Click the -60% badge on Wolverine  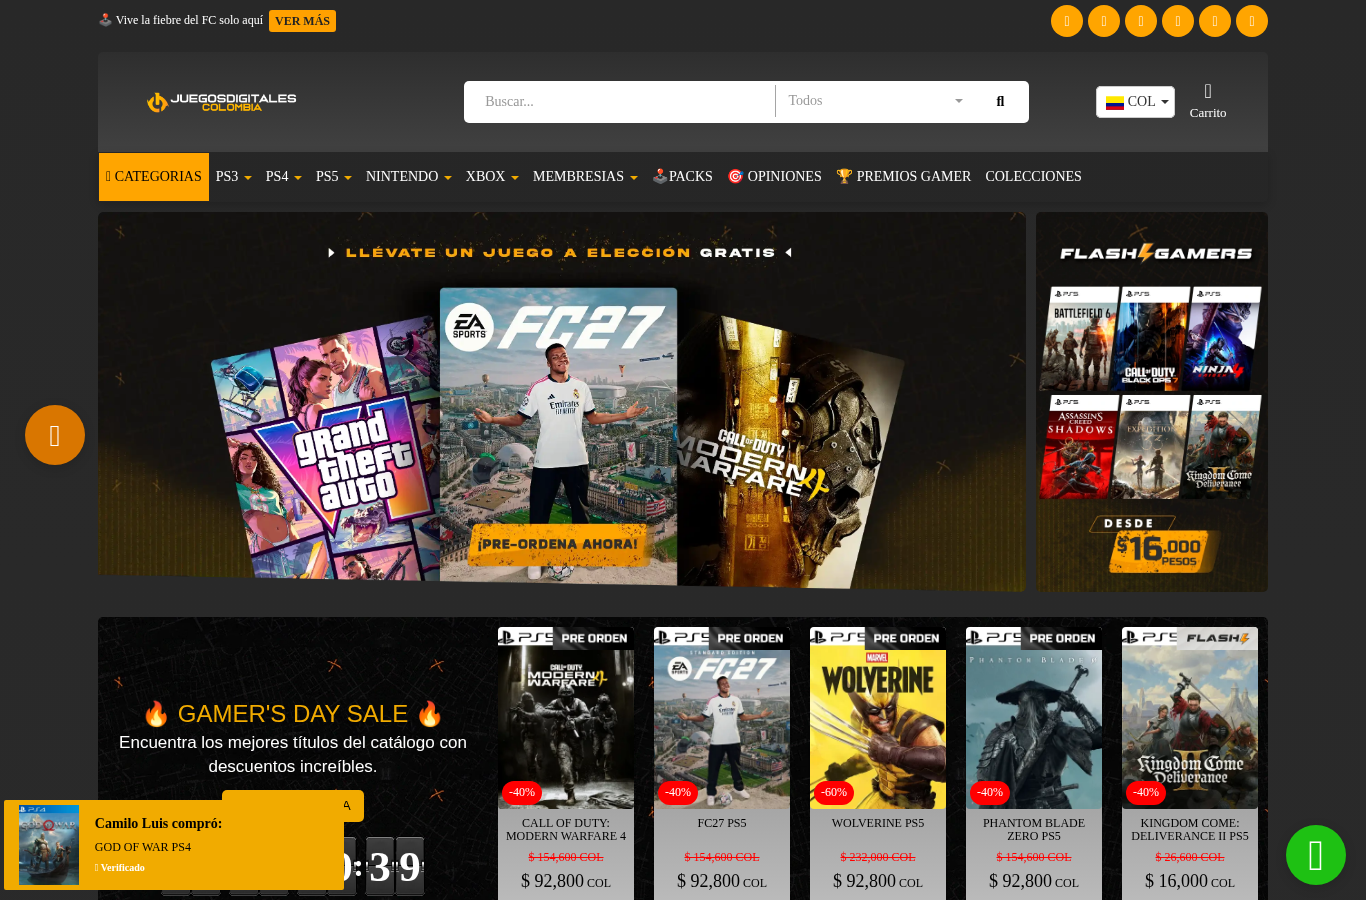(834, 793)
